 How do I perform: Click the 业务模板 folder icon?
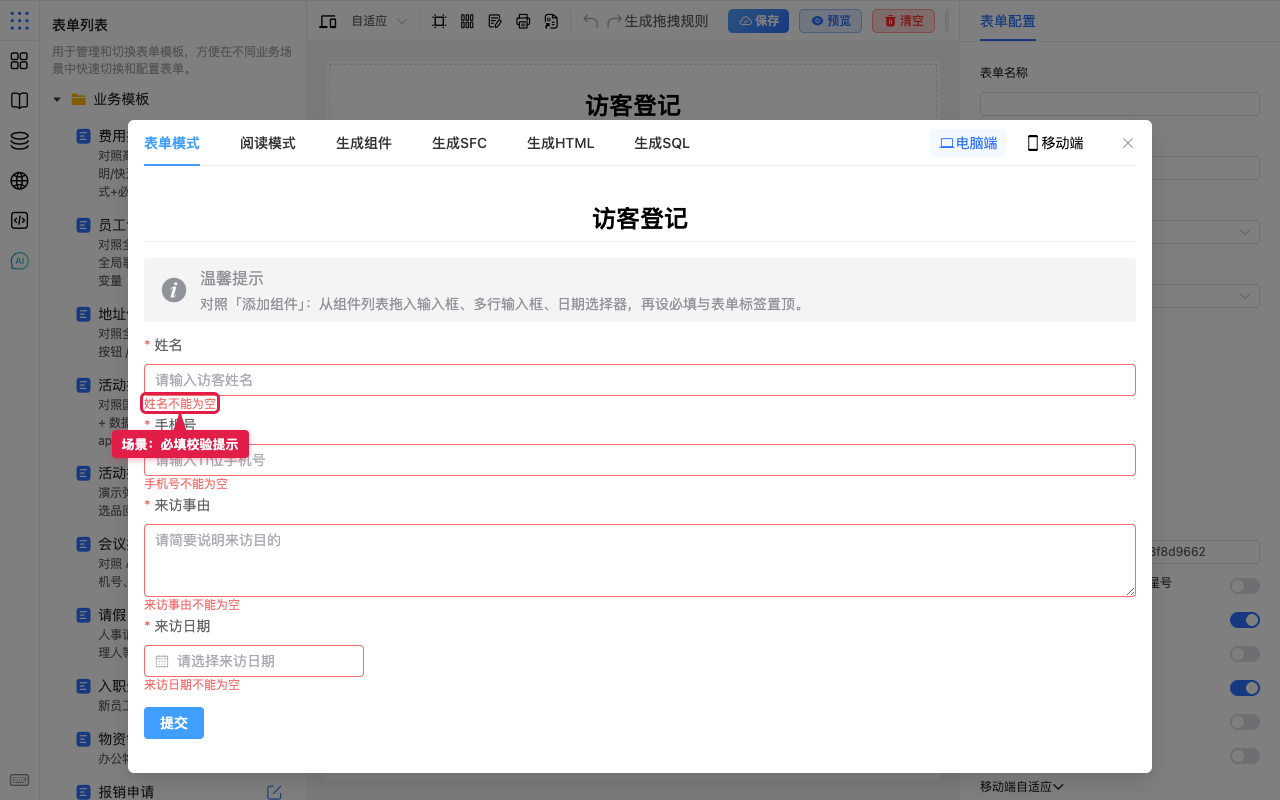[x=78, y=99]
